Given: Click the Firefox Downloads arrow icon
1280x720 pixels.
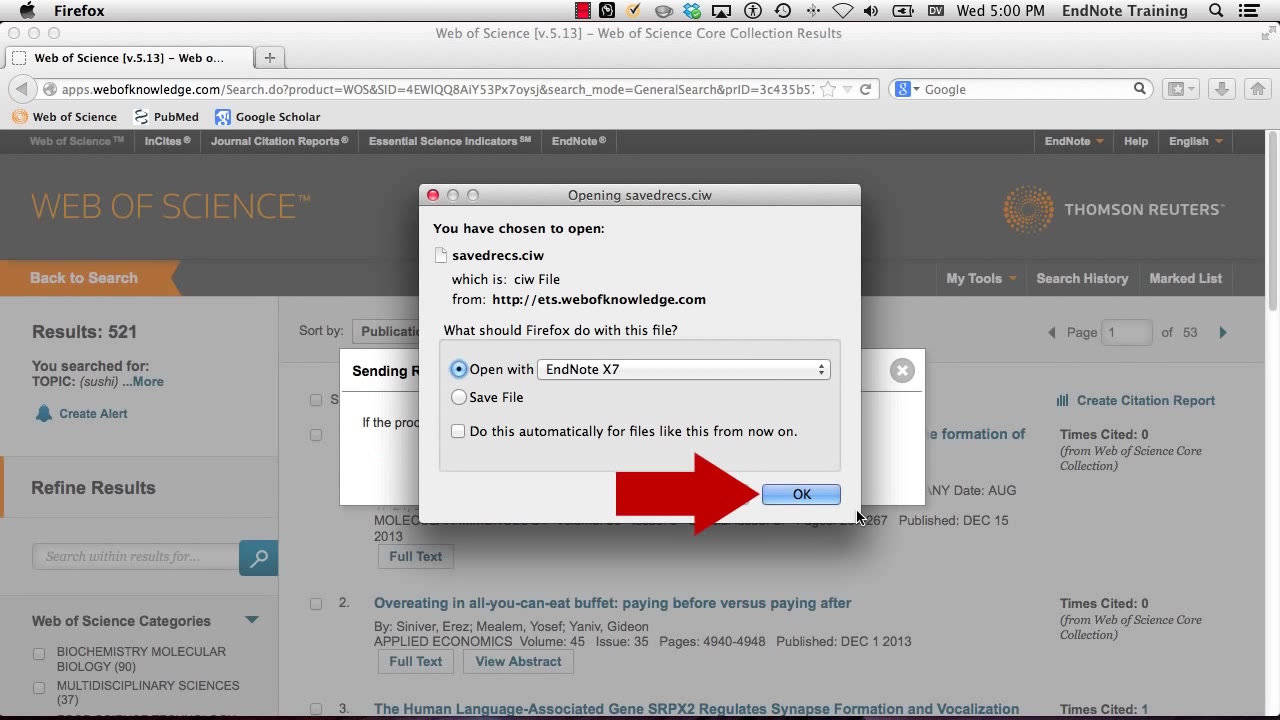Looking at the screenshot, I should click(1221, 88).
